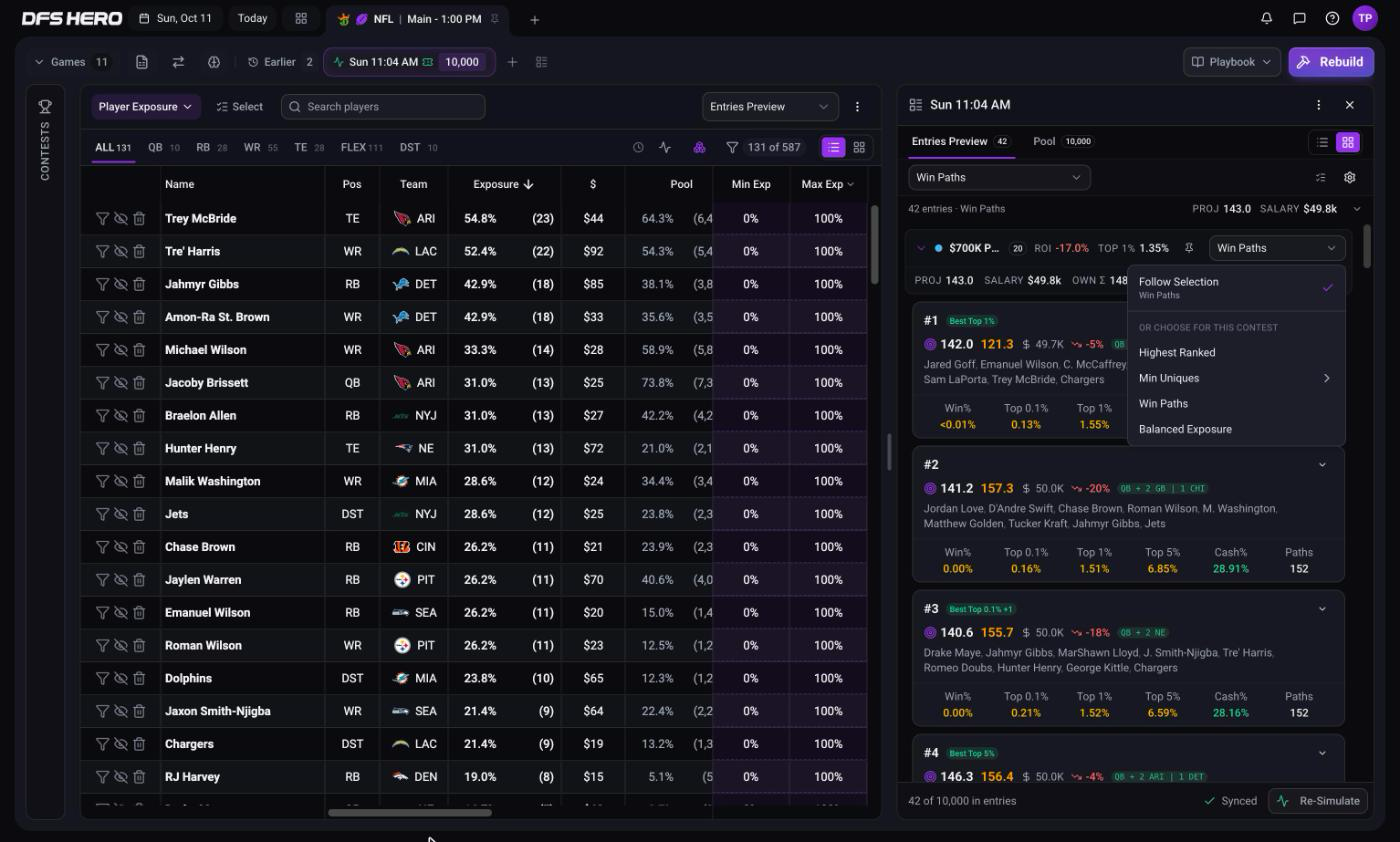This screenshot has width=1400, height=842.
Task: Click the Today button
Action: point(252,18)
